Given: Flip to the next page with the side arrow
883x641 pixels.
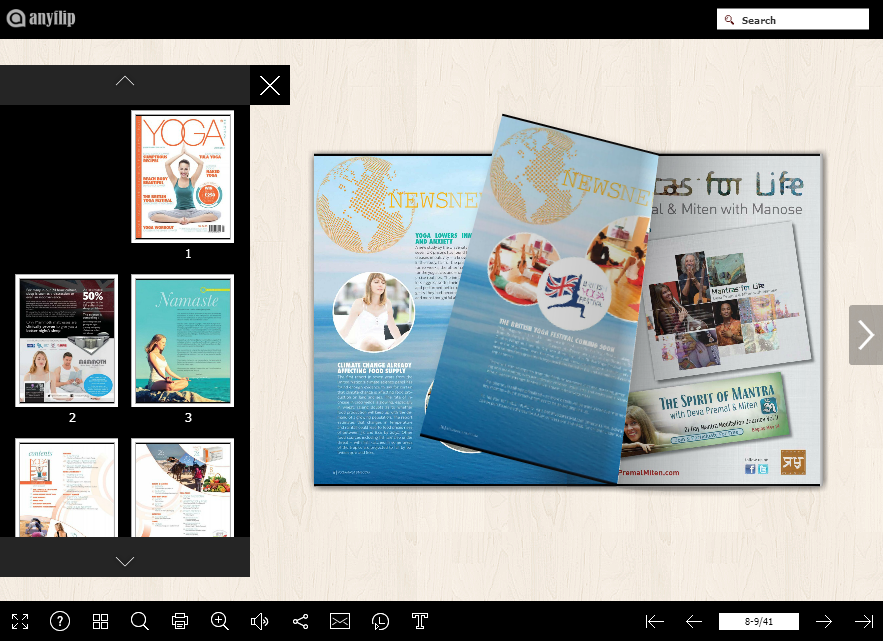Looking at the screenshot, I should (x=866, y=335).
